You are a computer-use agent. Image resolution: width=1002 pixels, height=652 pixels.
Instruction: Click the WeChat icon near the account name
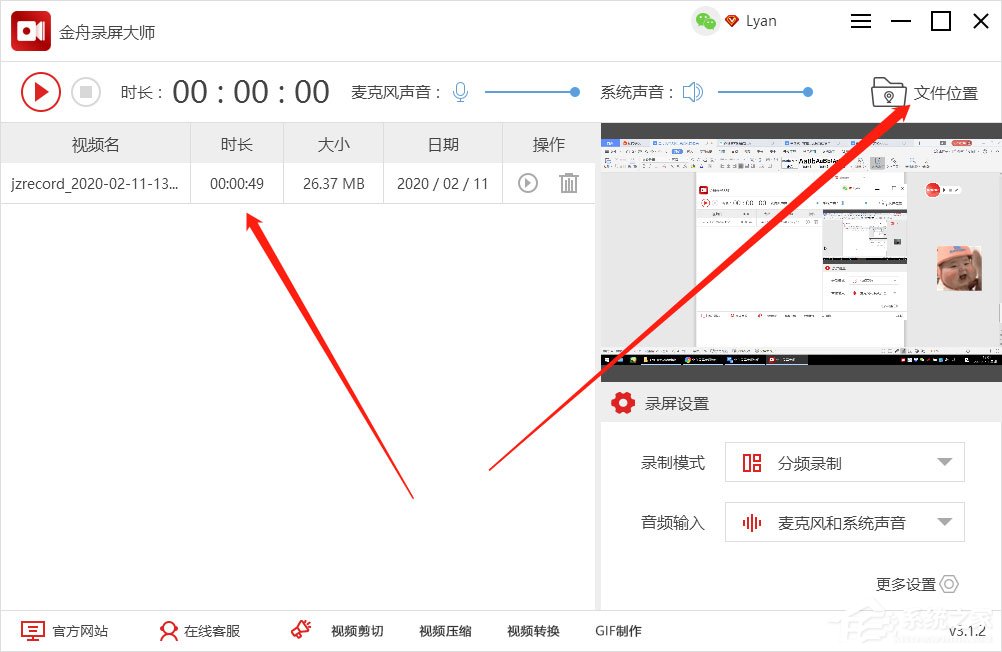point(706,20)
